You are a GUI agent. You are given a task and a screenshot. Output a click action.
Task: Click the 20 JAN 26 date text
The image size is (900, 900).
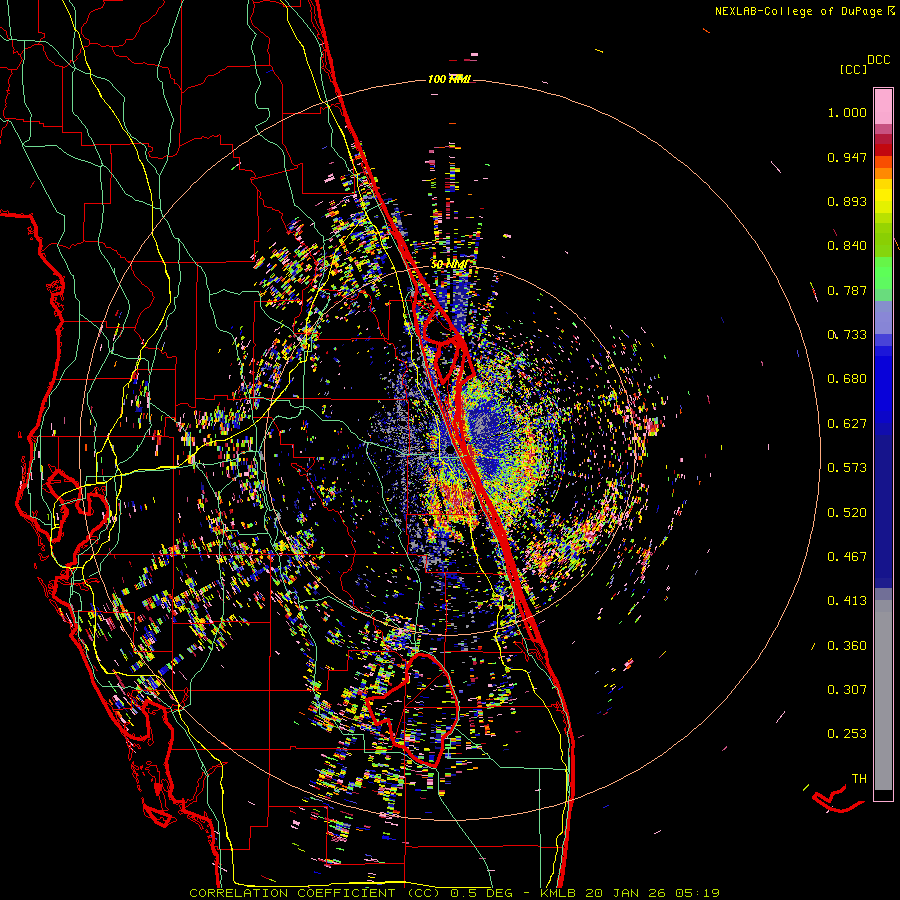point(624,893)
